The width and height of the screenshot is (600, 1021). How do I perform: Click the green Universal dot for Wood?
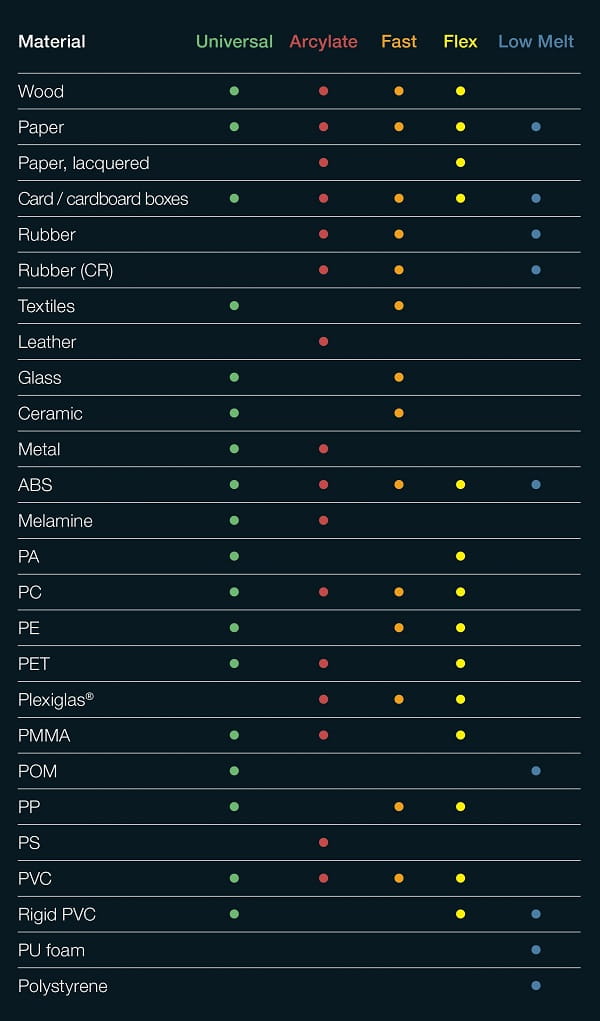234,91
